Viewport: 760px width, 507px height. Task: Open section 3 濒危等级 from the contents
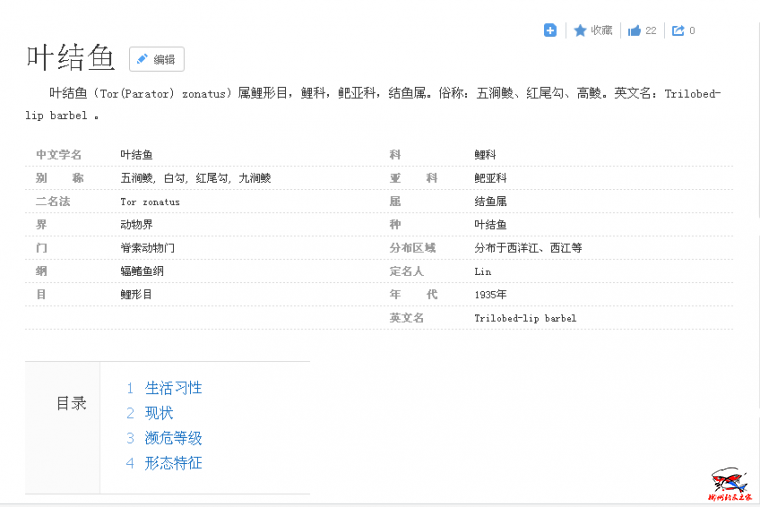pos(173,438)
